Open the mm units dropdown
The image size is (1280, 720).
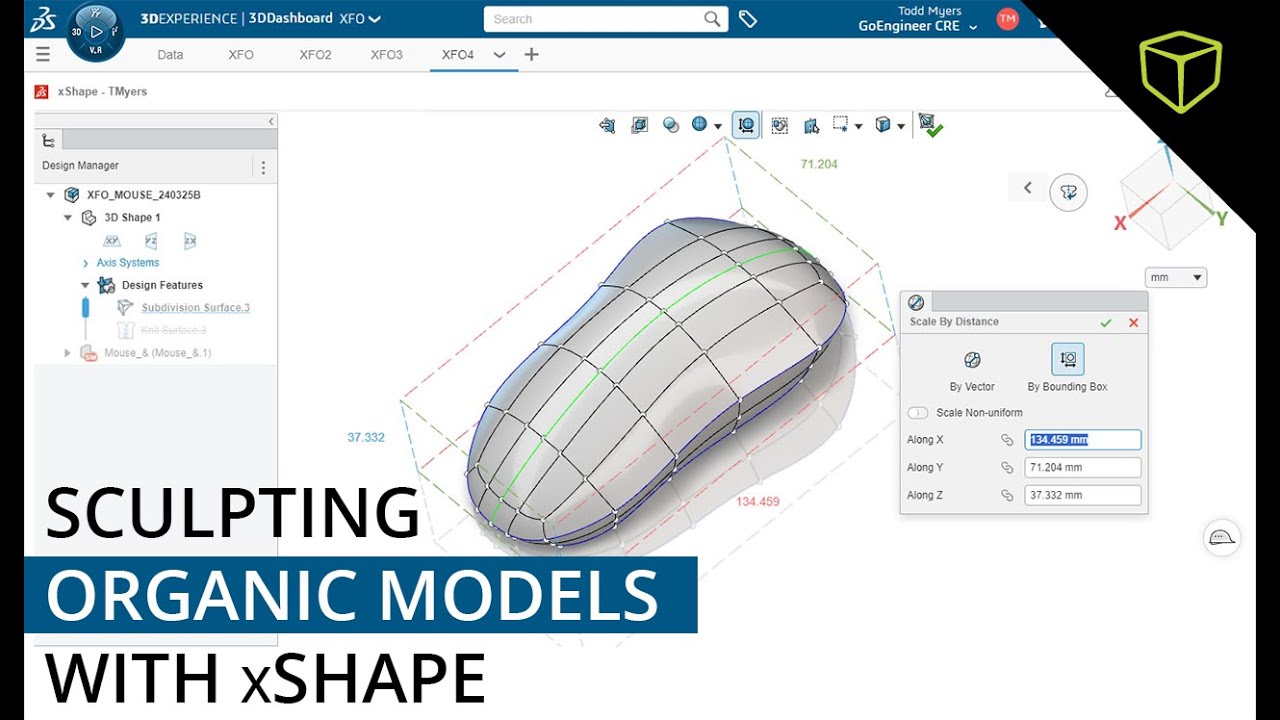(1175, 277)
